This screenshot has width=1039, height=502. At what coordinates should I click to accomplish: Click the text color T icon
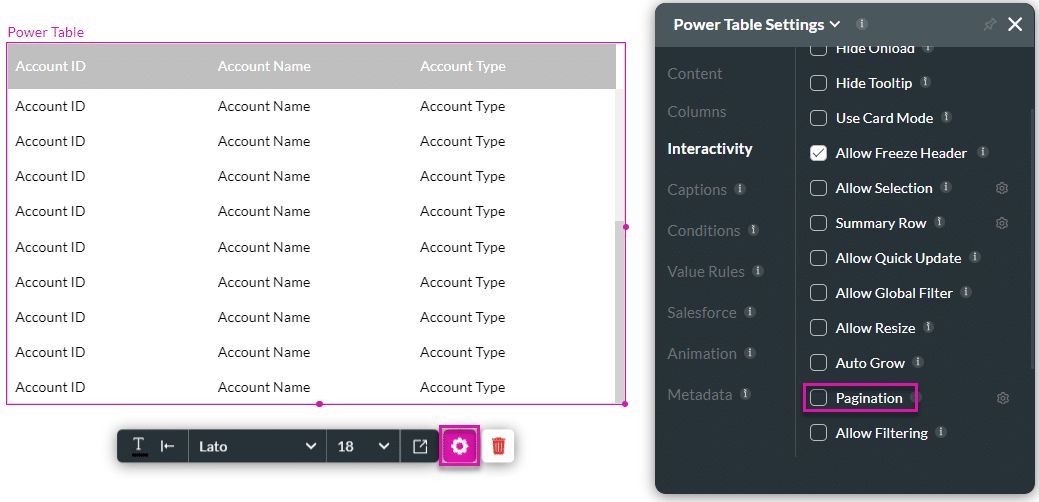pos(138,446)
